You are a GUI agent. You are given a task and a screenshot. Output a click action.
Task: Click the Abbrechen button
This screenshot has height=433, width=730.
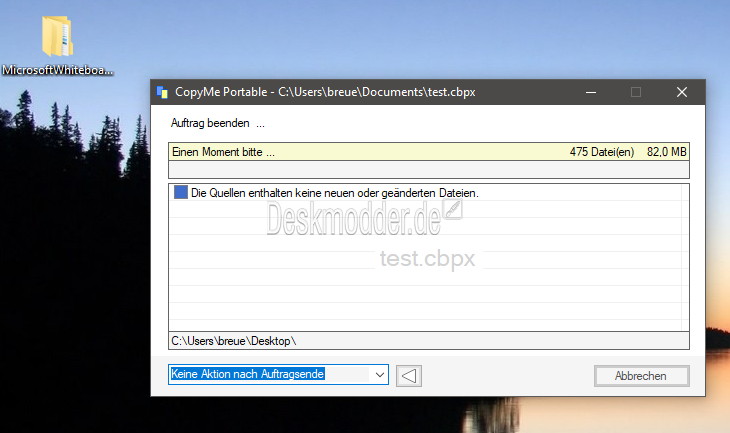click(x=642, y=376)
